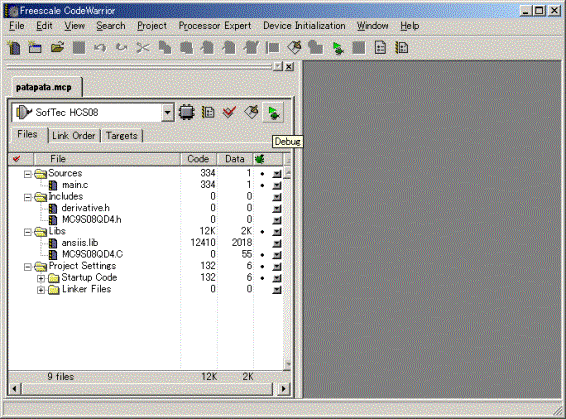Sort by the Data column header
The width and height of the screenshot is (566, 419).
point(235,159)
